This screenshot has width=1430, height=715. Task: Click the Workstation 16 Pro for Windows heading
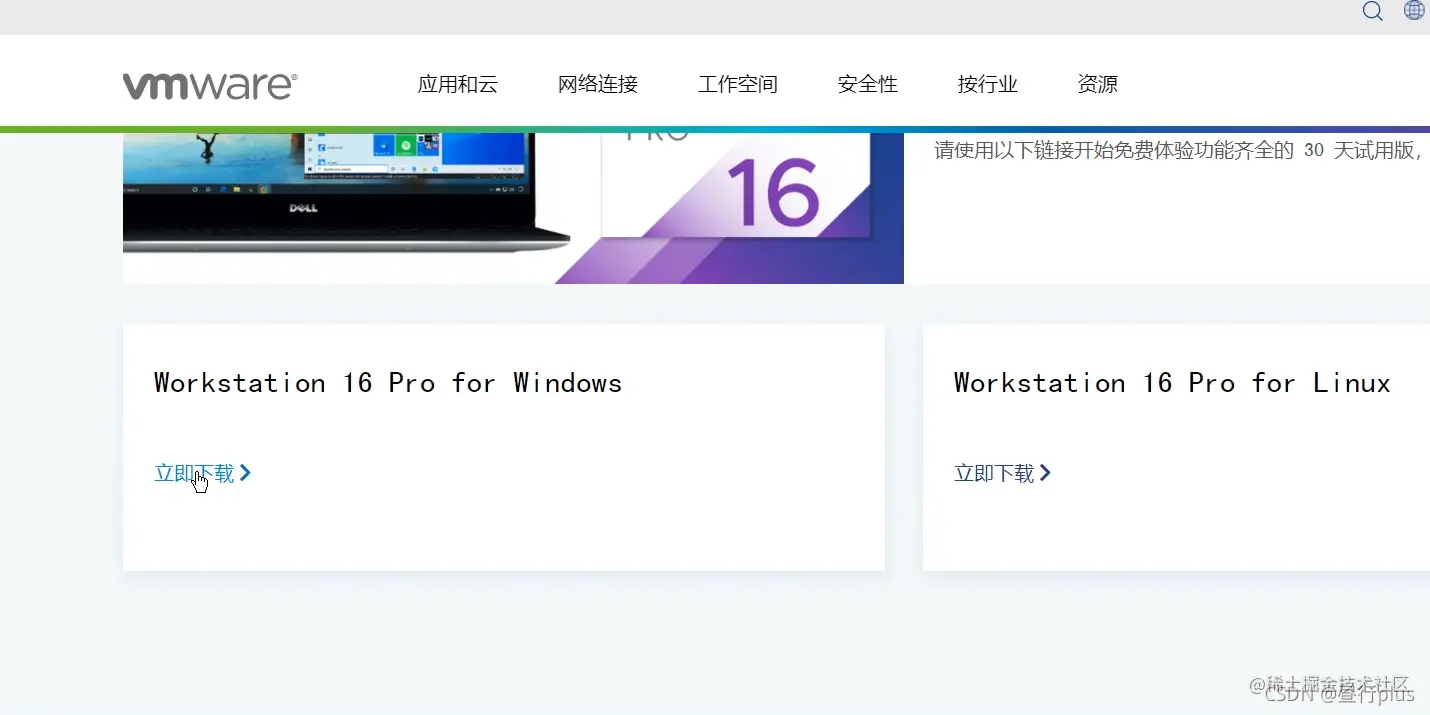pyautogui.click(x=387, y=382)
